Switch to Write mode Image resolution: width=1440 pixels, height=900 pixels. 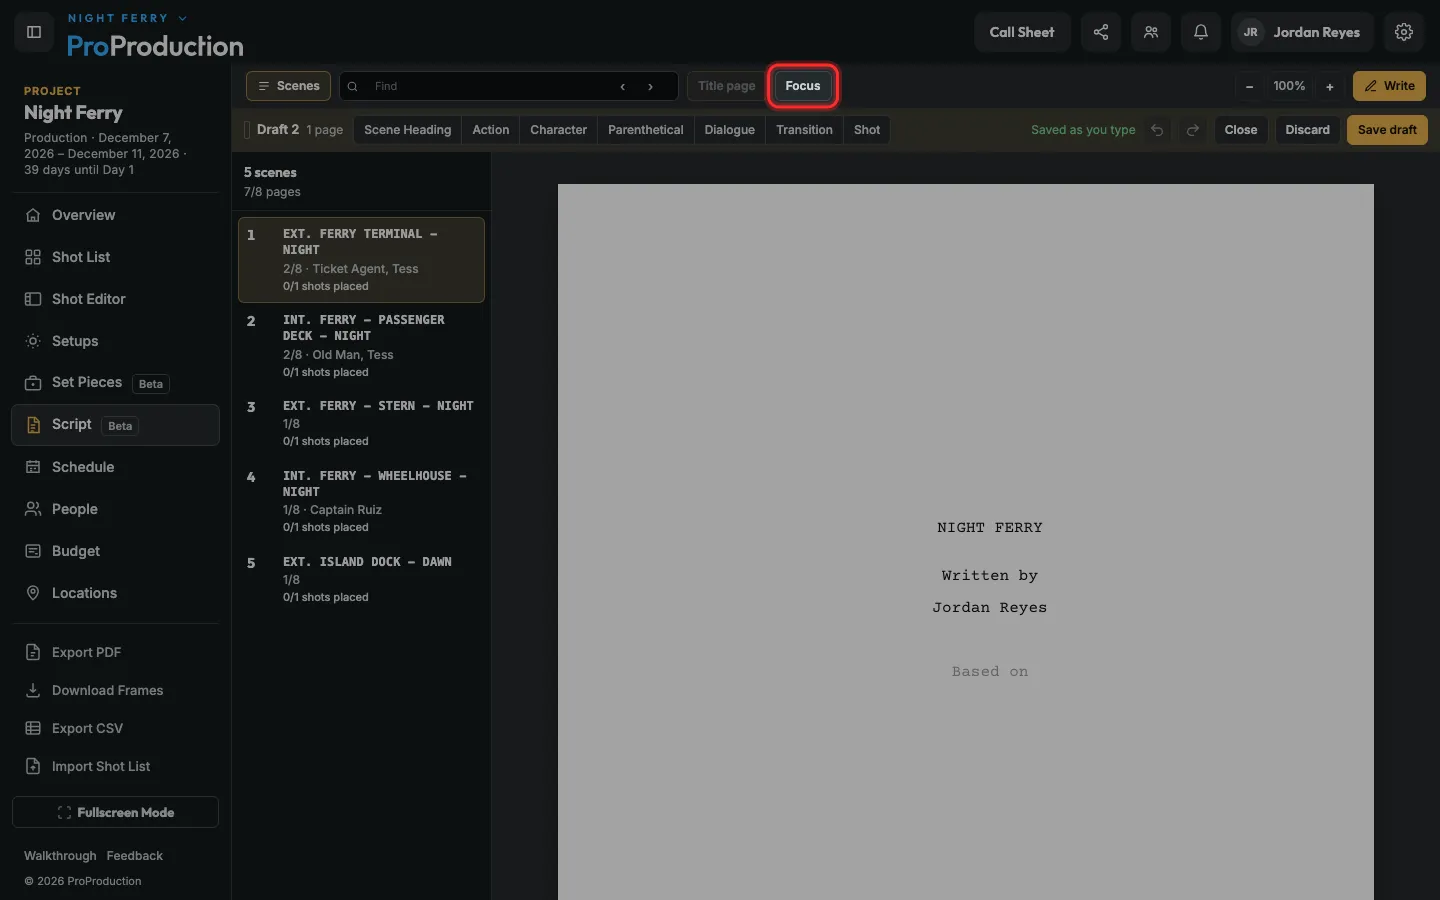point(1390,86)
